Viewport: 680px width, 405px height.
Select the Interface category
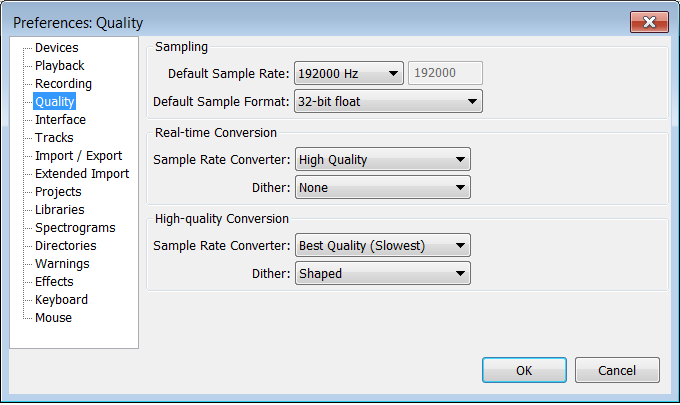pyautogui.click(x=60, y=120)
